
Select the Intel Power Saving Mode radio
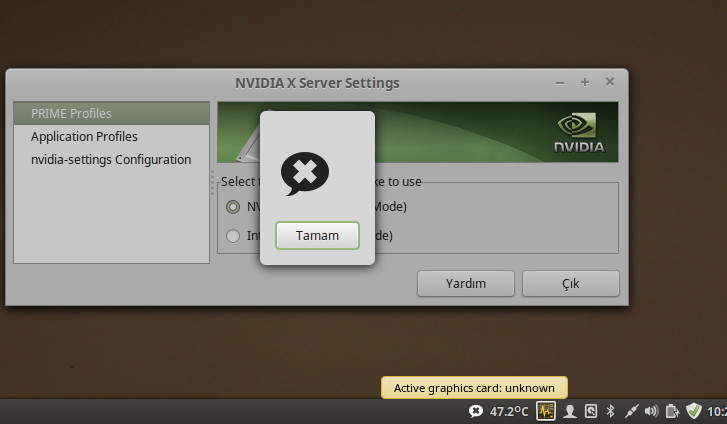233,236
